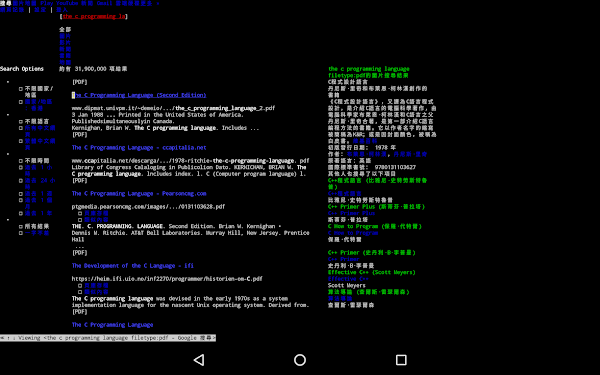
Task: Filter results to 過去 1 週
Action: click(x=39, y=194)
